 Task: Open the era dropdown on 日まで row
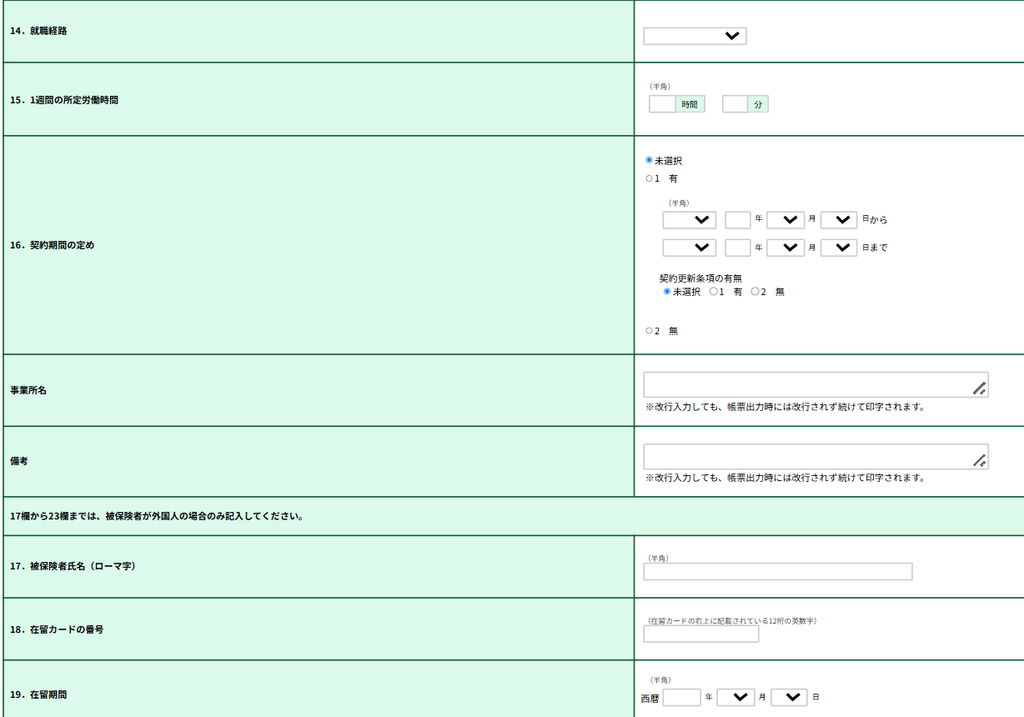(689, 247)
